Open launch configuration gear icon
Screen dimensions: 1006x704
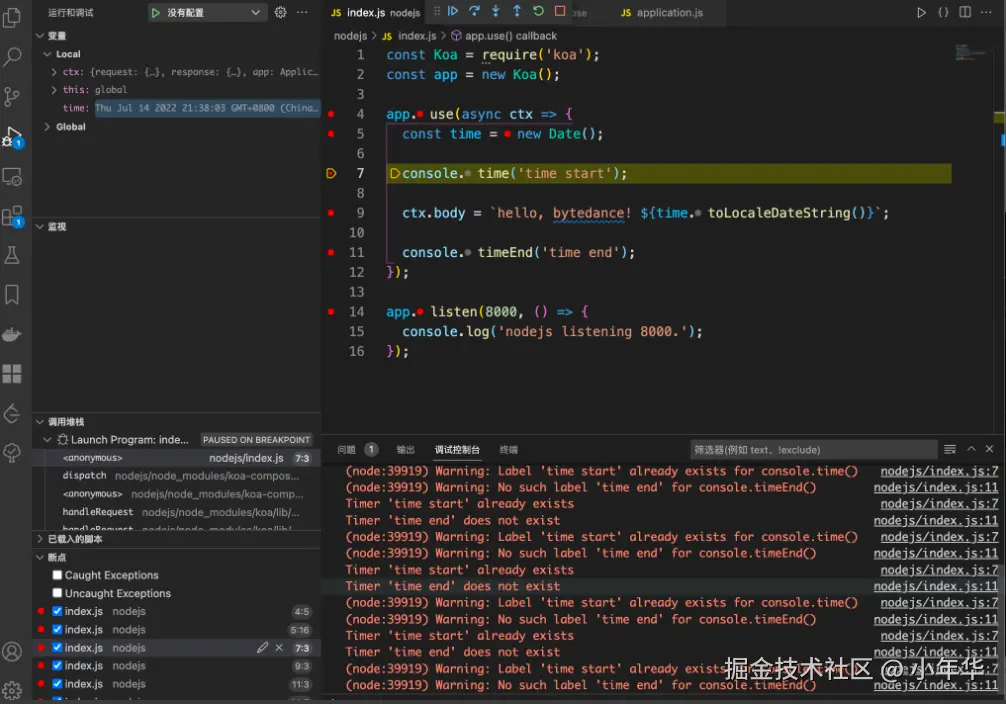(281, 12)
